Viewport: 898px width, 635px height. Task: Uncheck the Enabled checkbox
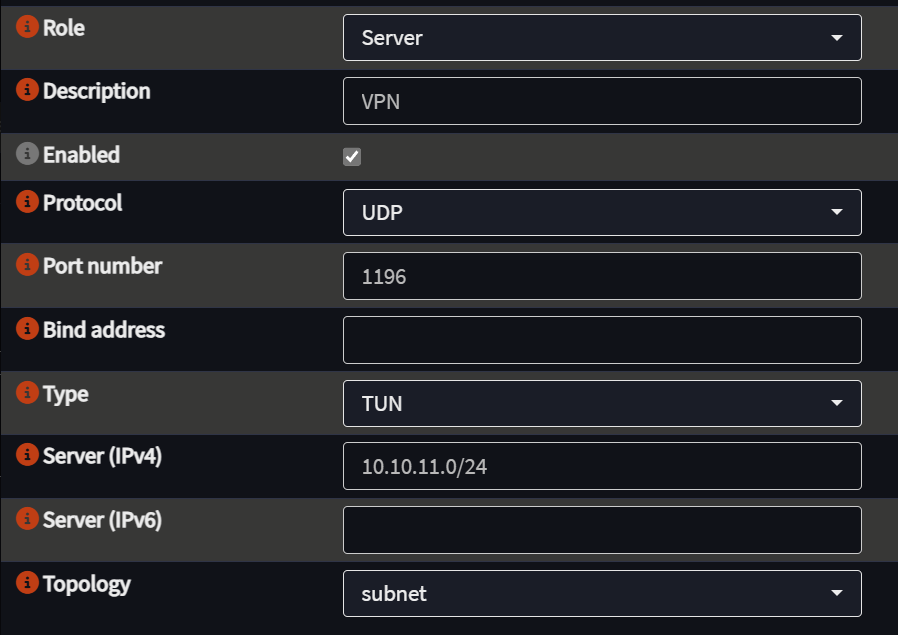point(352,156)
